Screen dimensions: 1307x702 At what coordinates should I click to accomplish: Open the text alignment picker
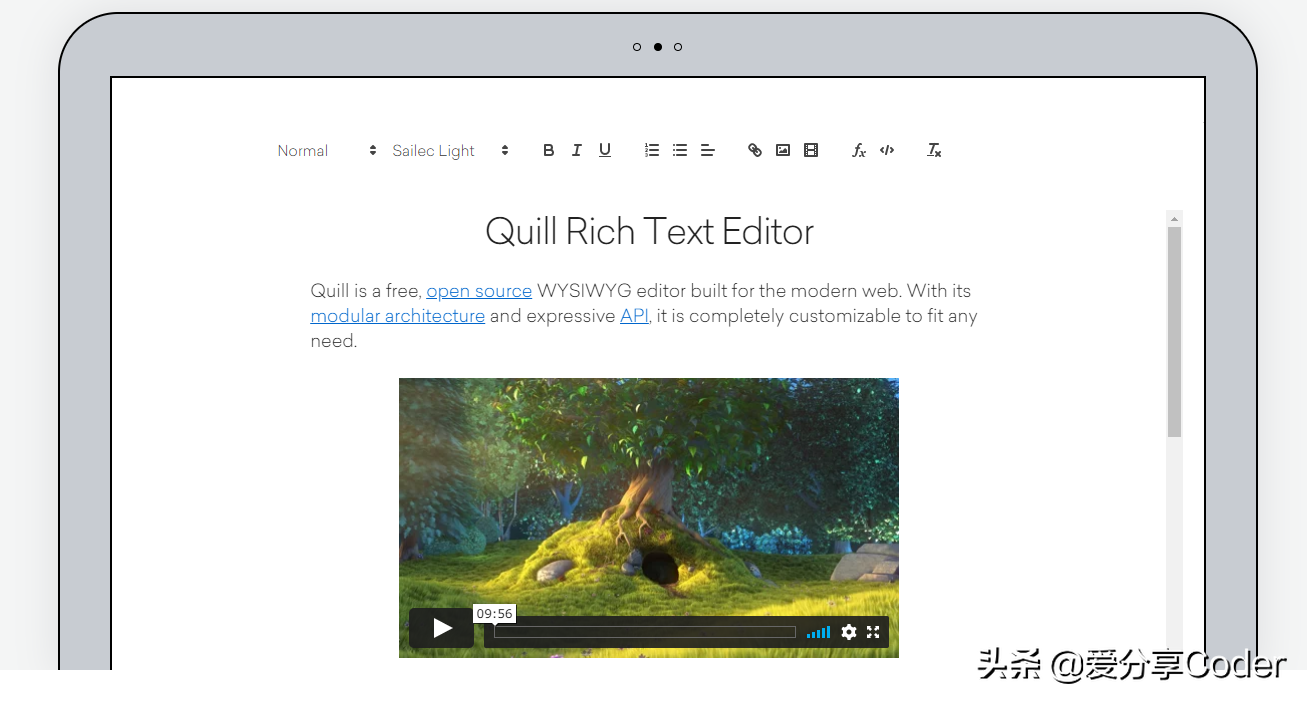pyautogui.click(x=708, y=150)
